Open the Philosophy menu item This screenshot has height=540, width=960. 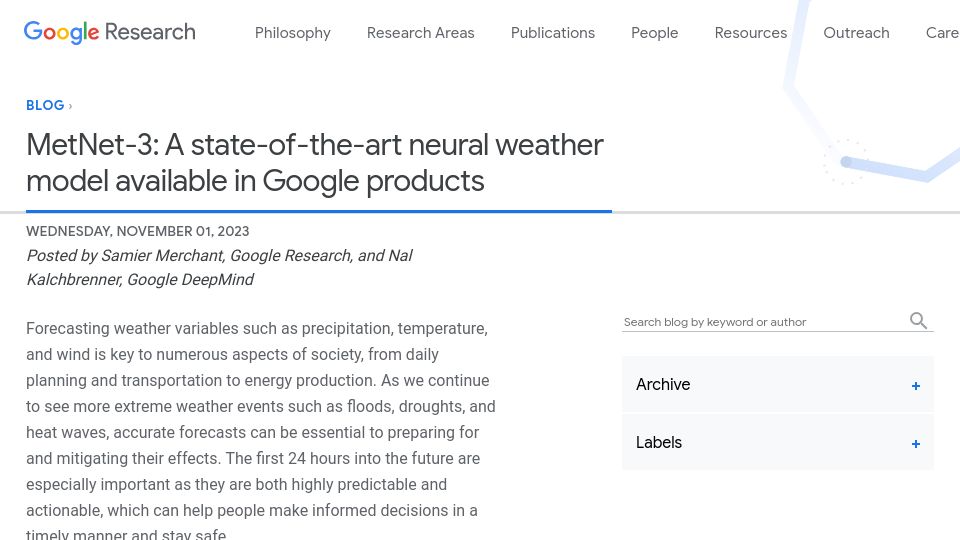(x=293, y=33)
